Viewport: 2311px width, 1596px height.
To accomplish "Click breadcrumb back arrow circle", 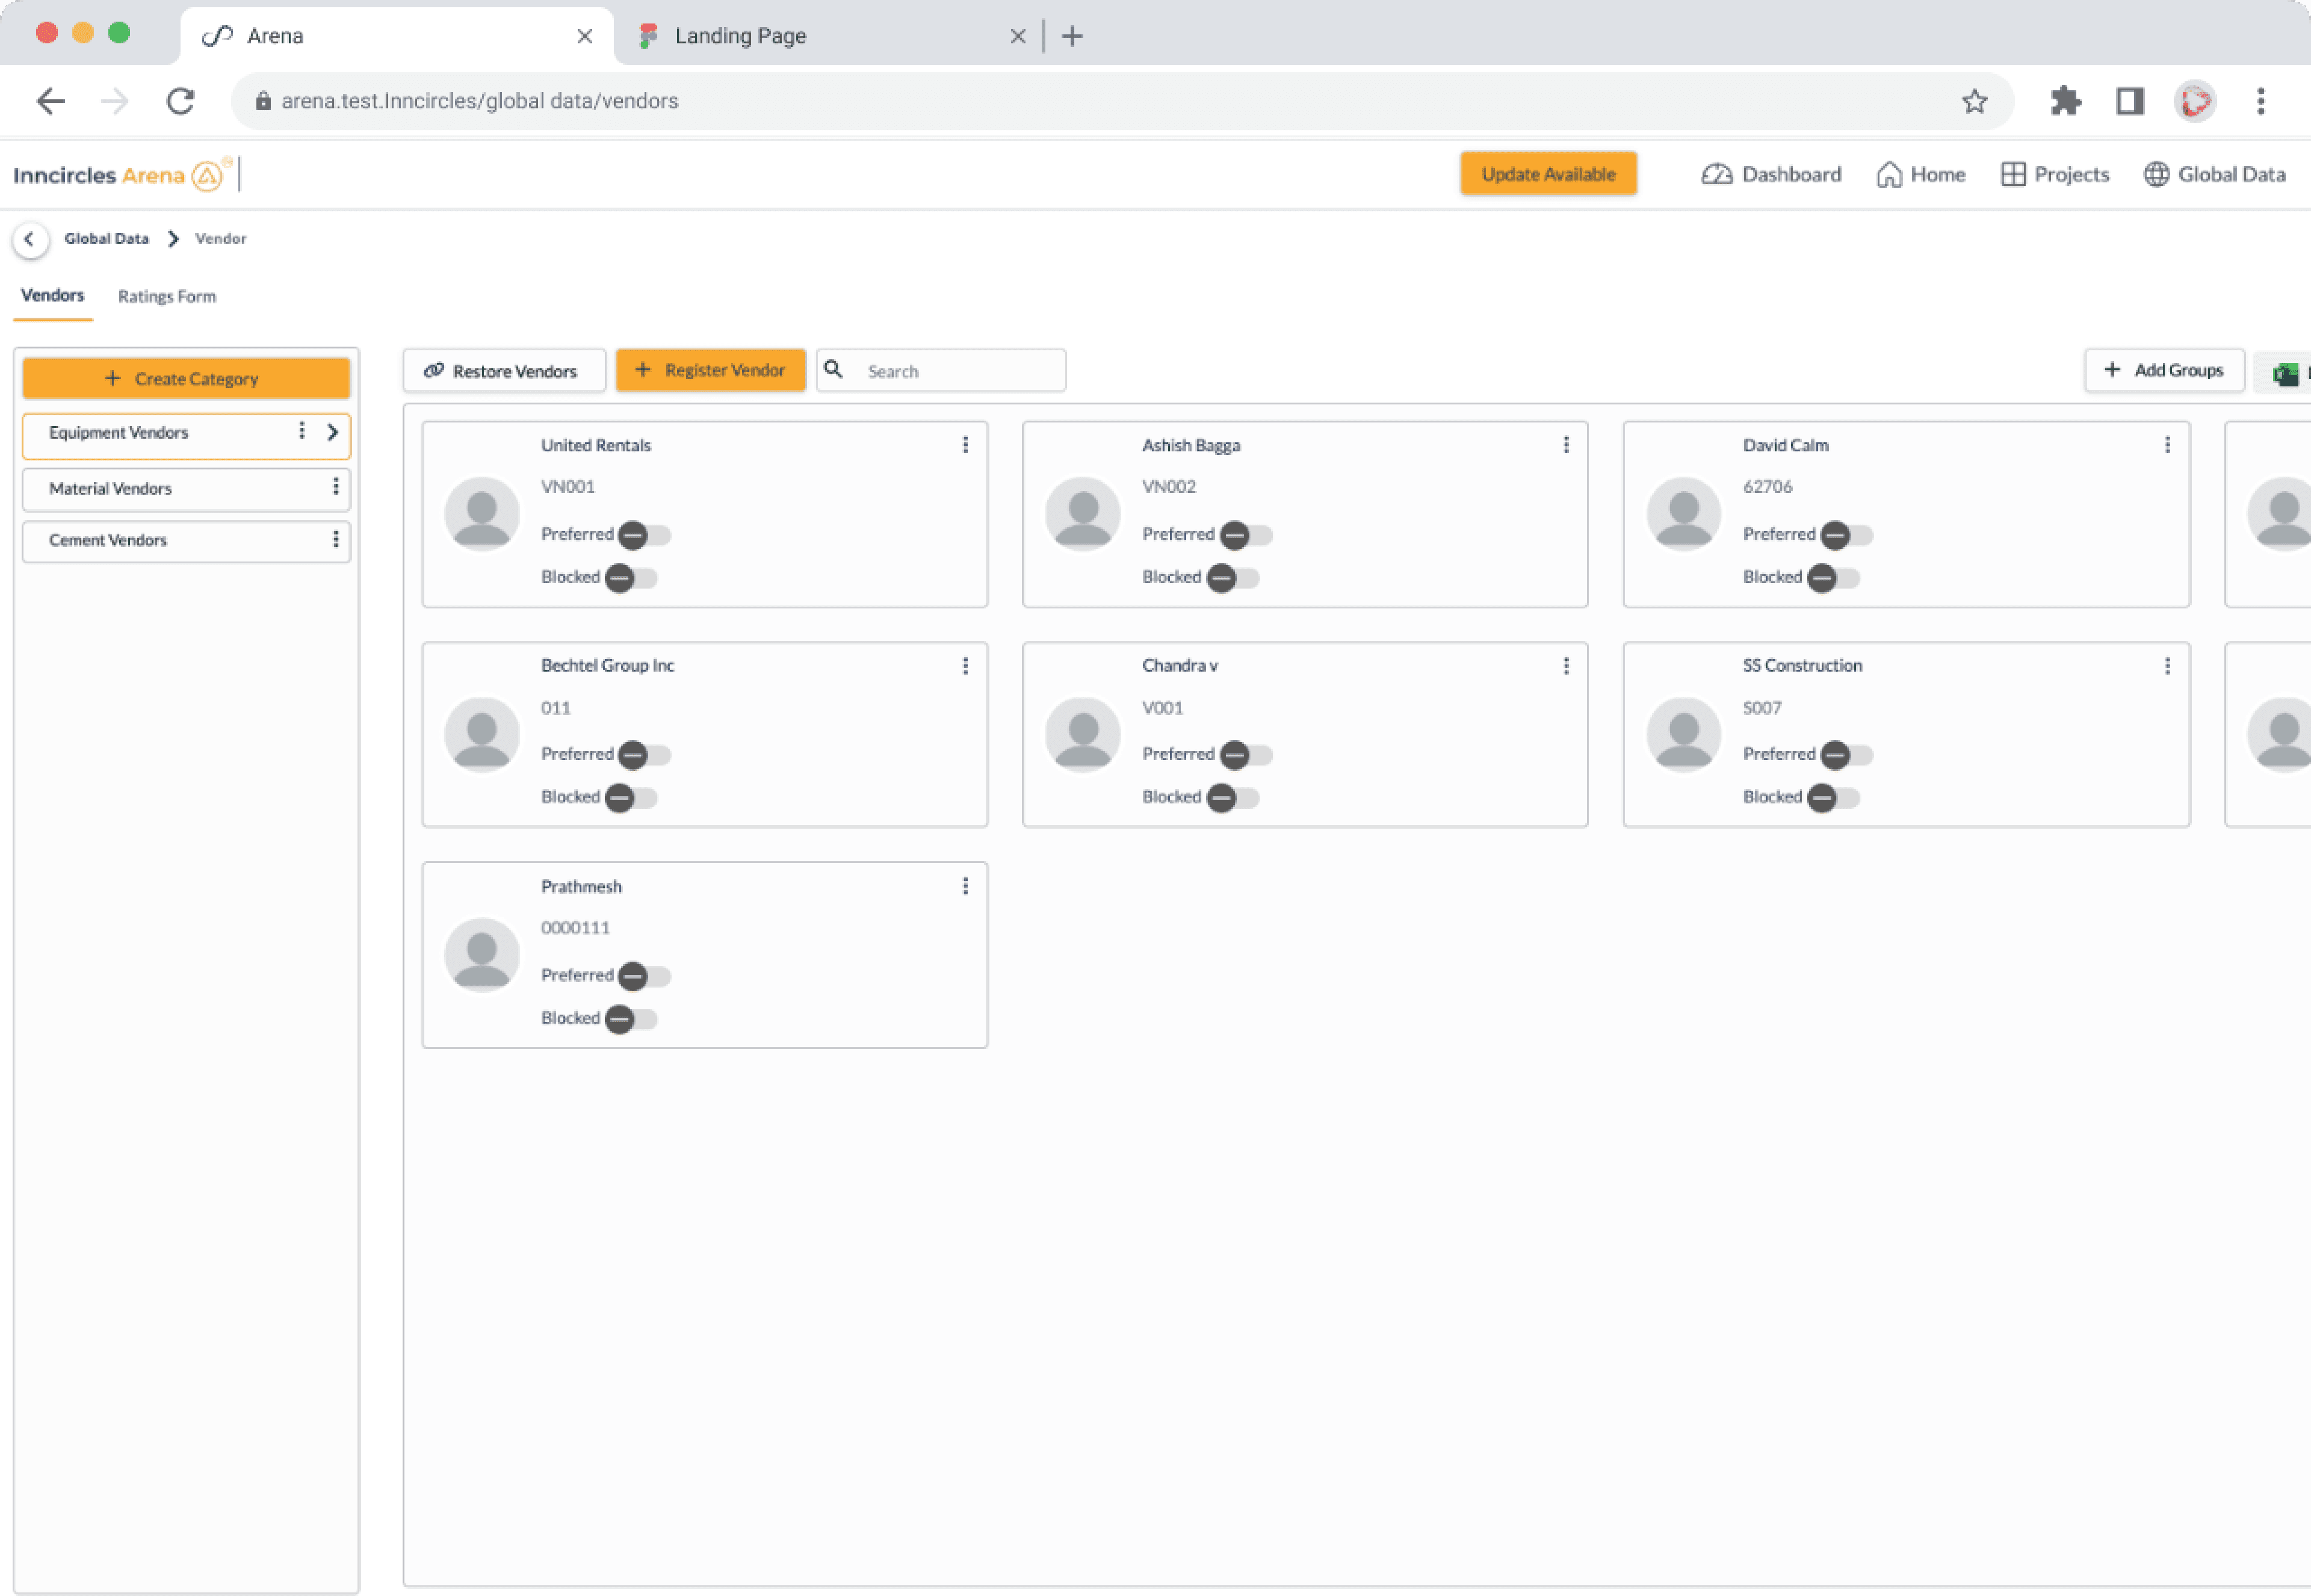I will 30,239.
